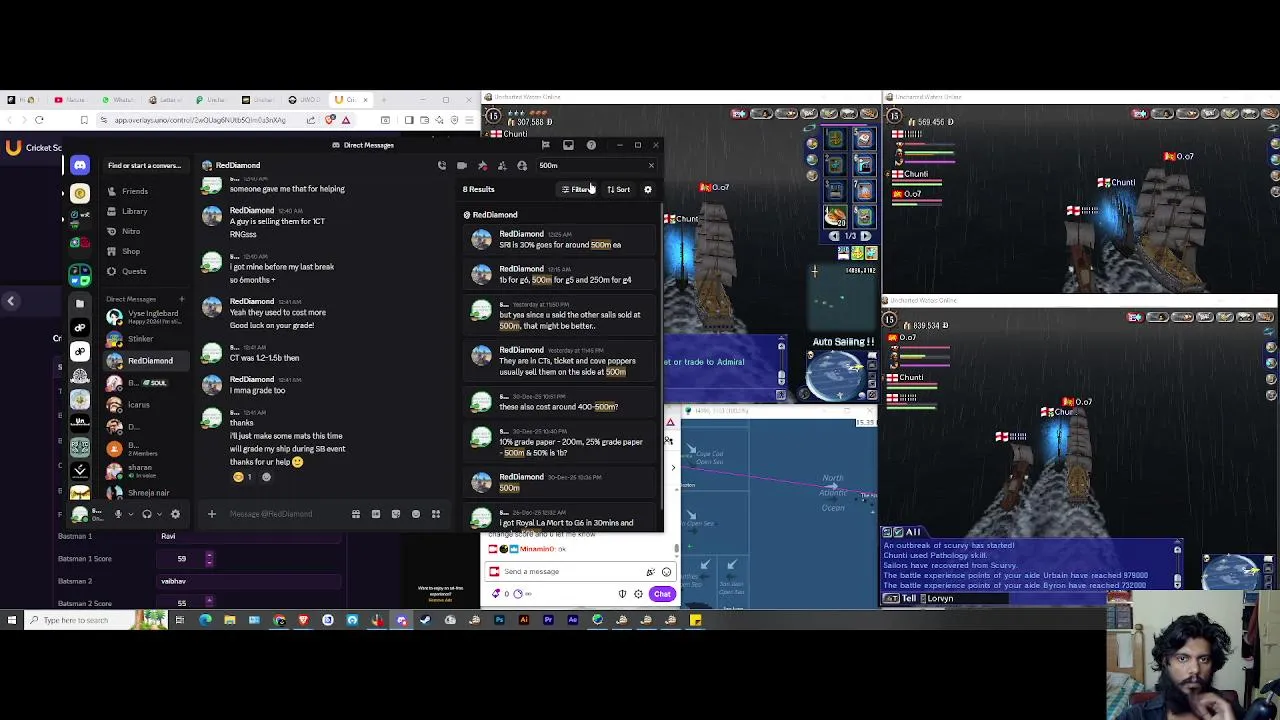
Task: Start a voice call with RedDiamond
Action: tap(442, 166)
